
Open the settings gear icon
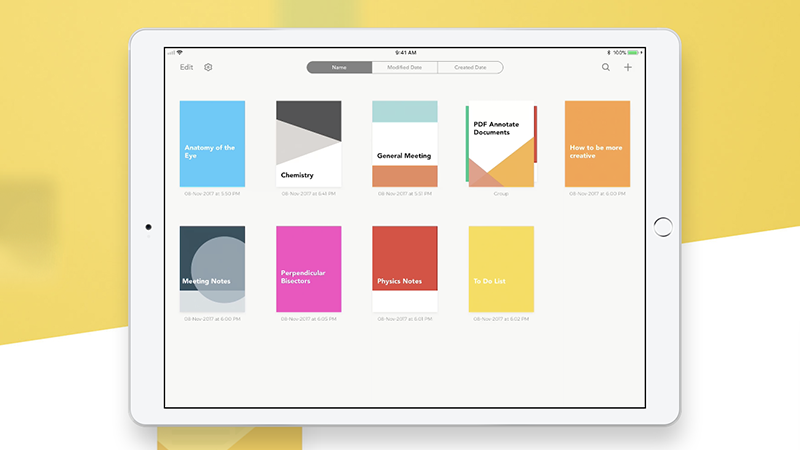click(x=208, y=67)
